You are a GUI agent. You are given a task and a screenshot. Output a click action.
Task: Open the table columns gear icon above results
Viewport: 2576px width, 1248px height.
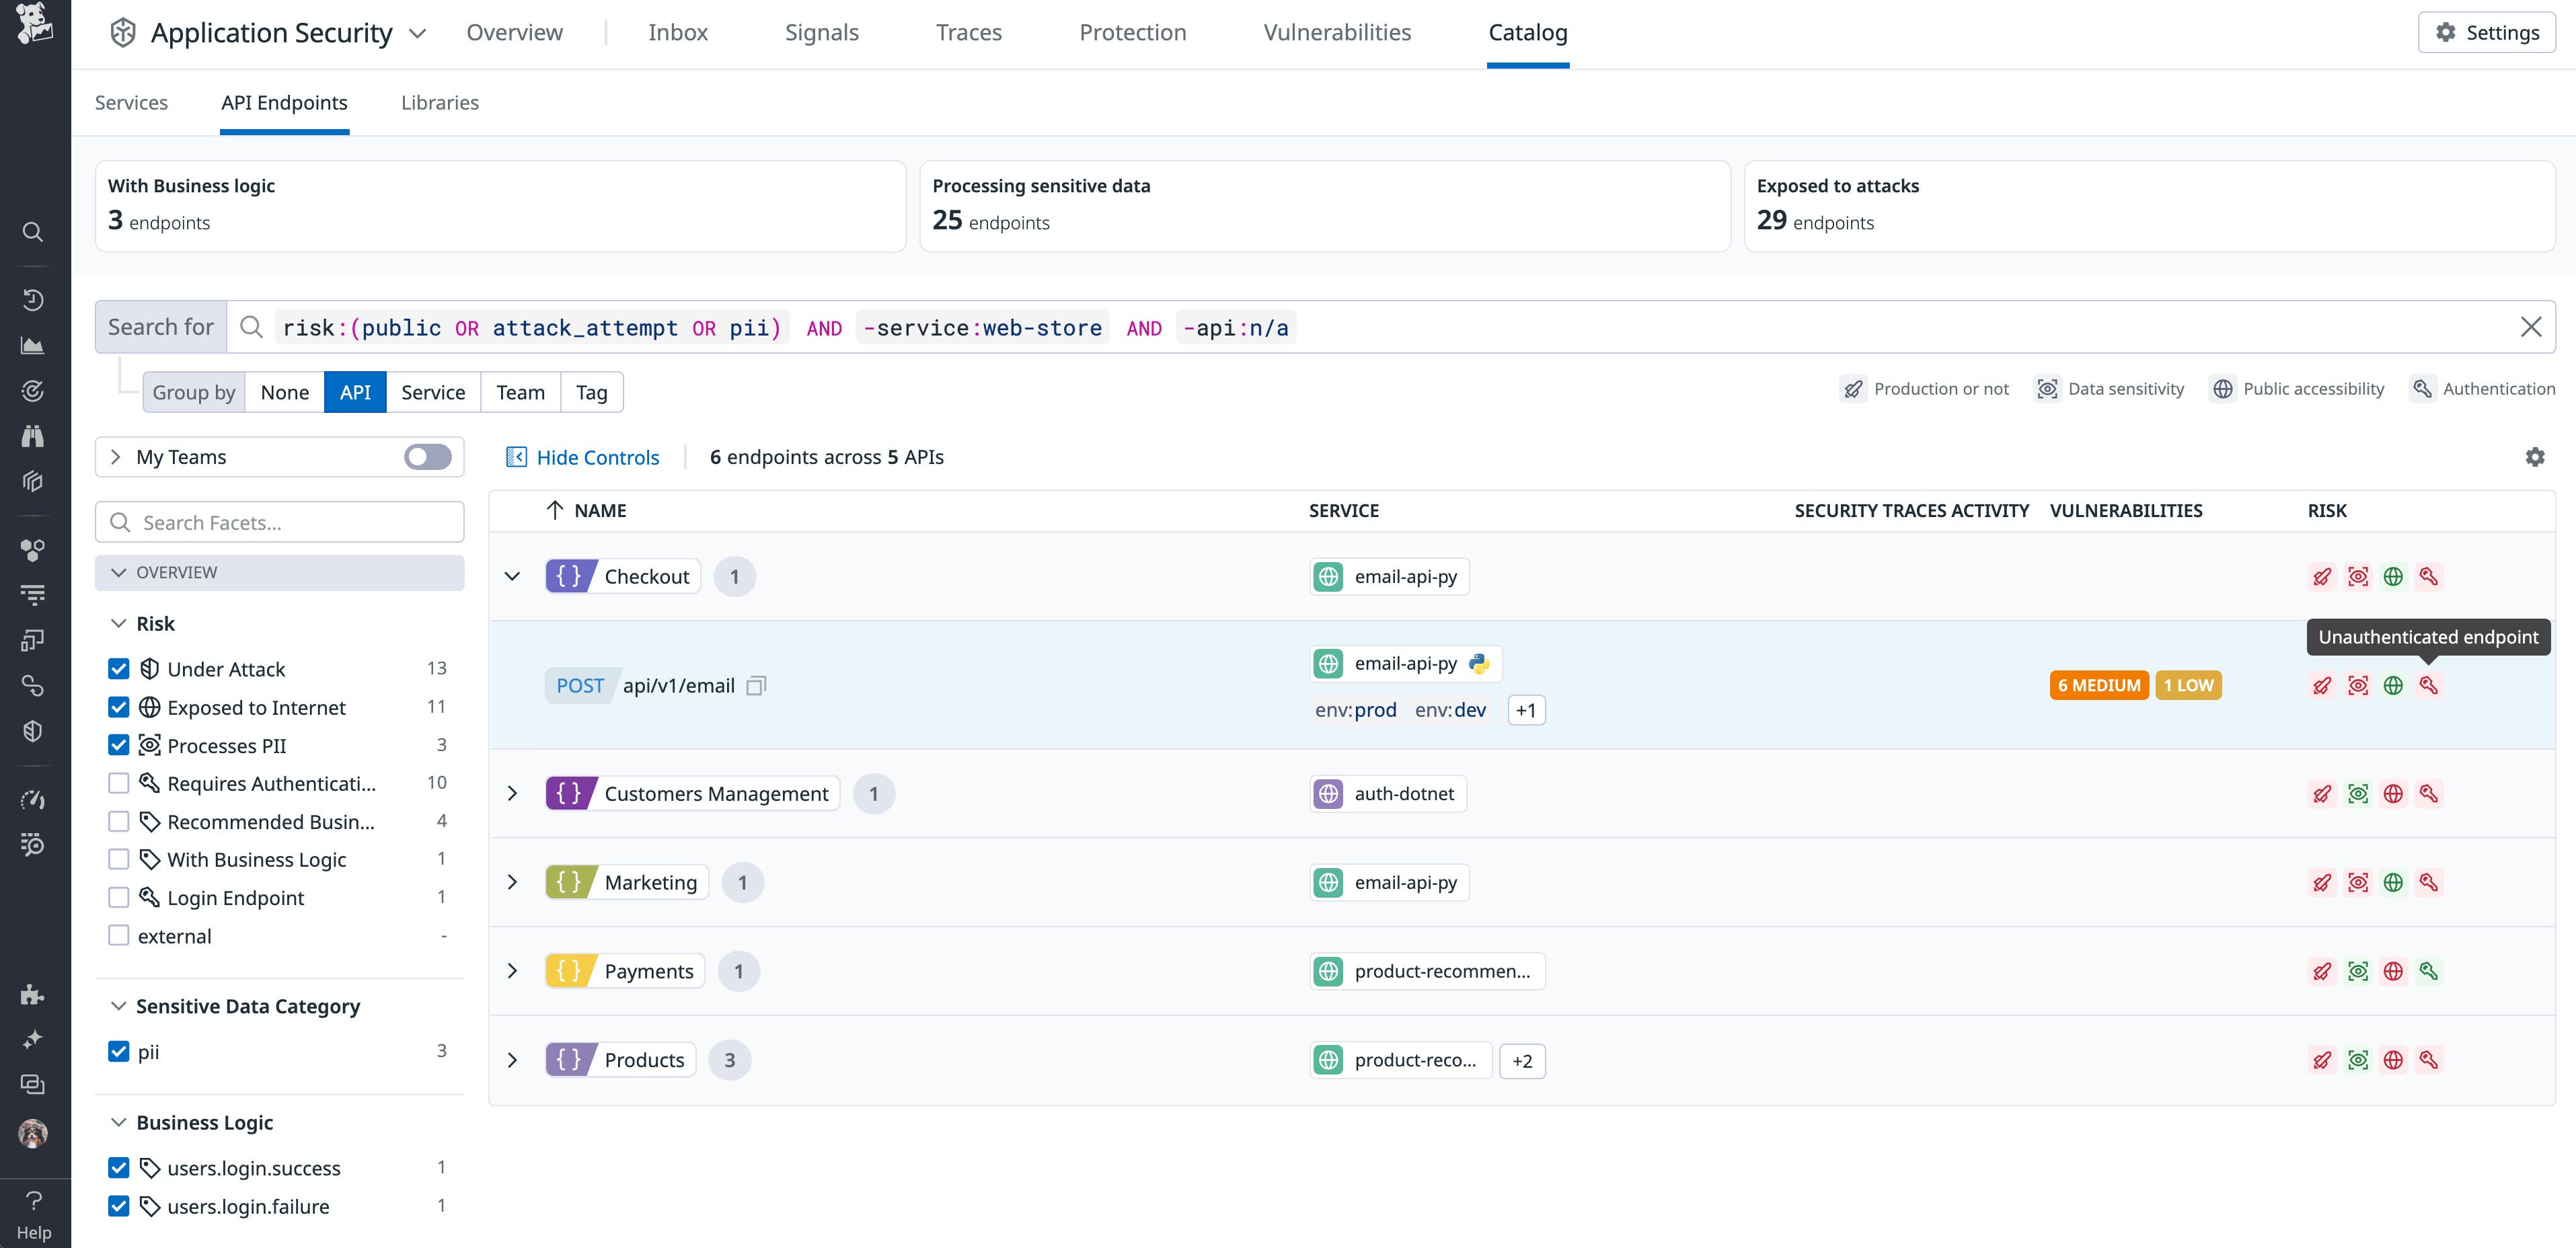pyautogui.click(x=2536, y=457)
